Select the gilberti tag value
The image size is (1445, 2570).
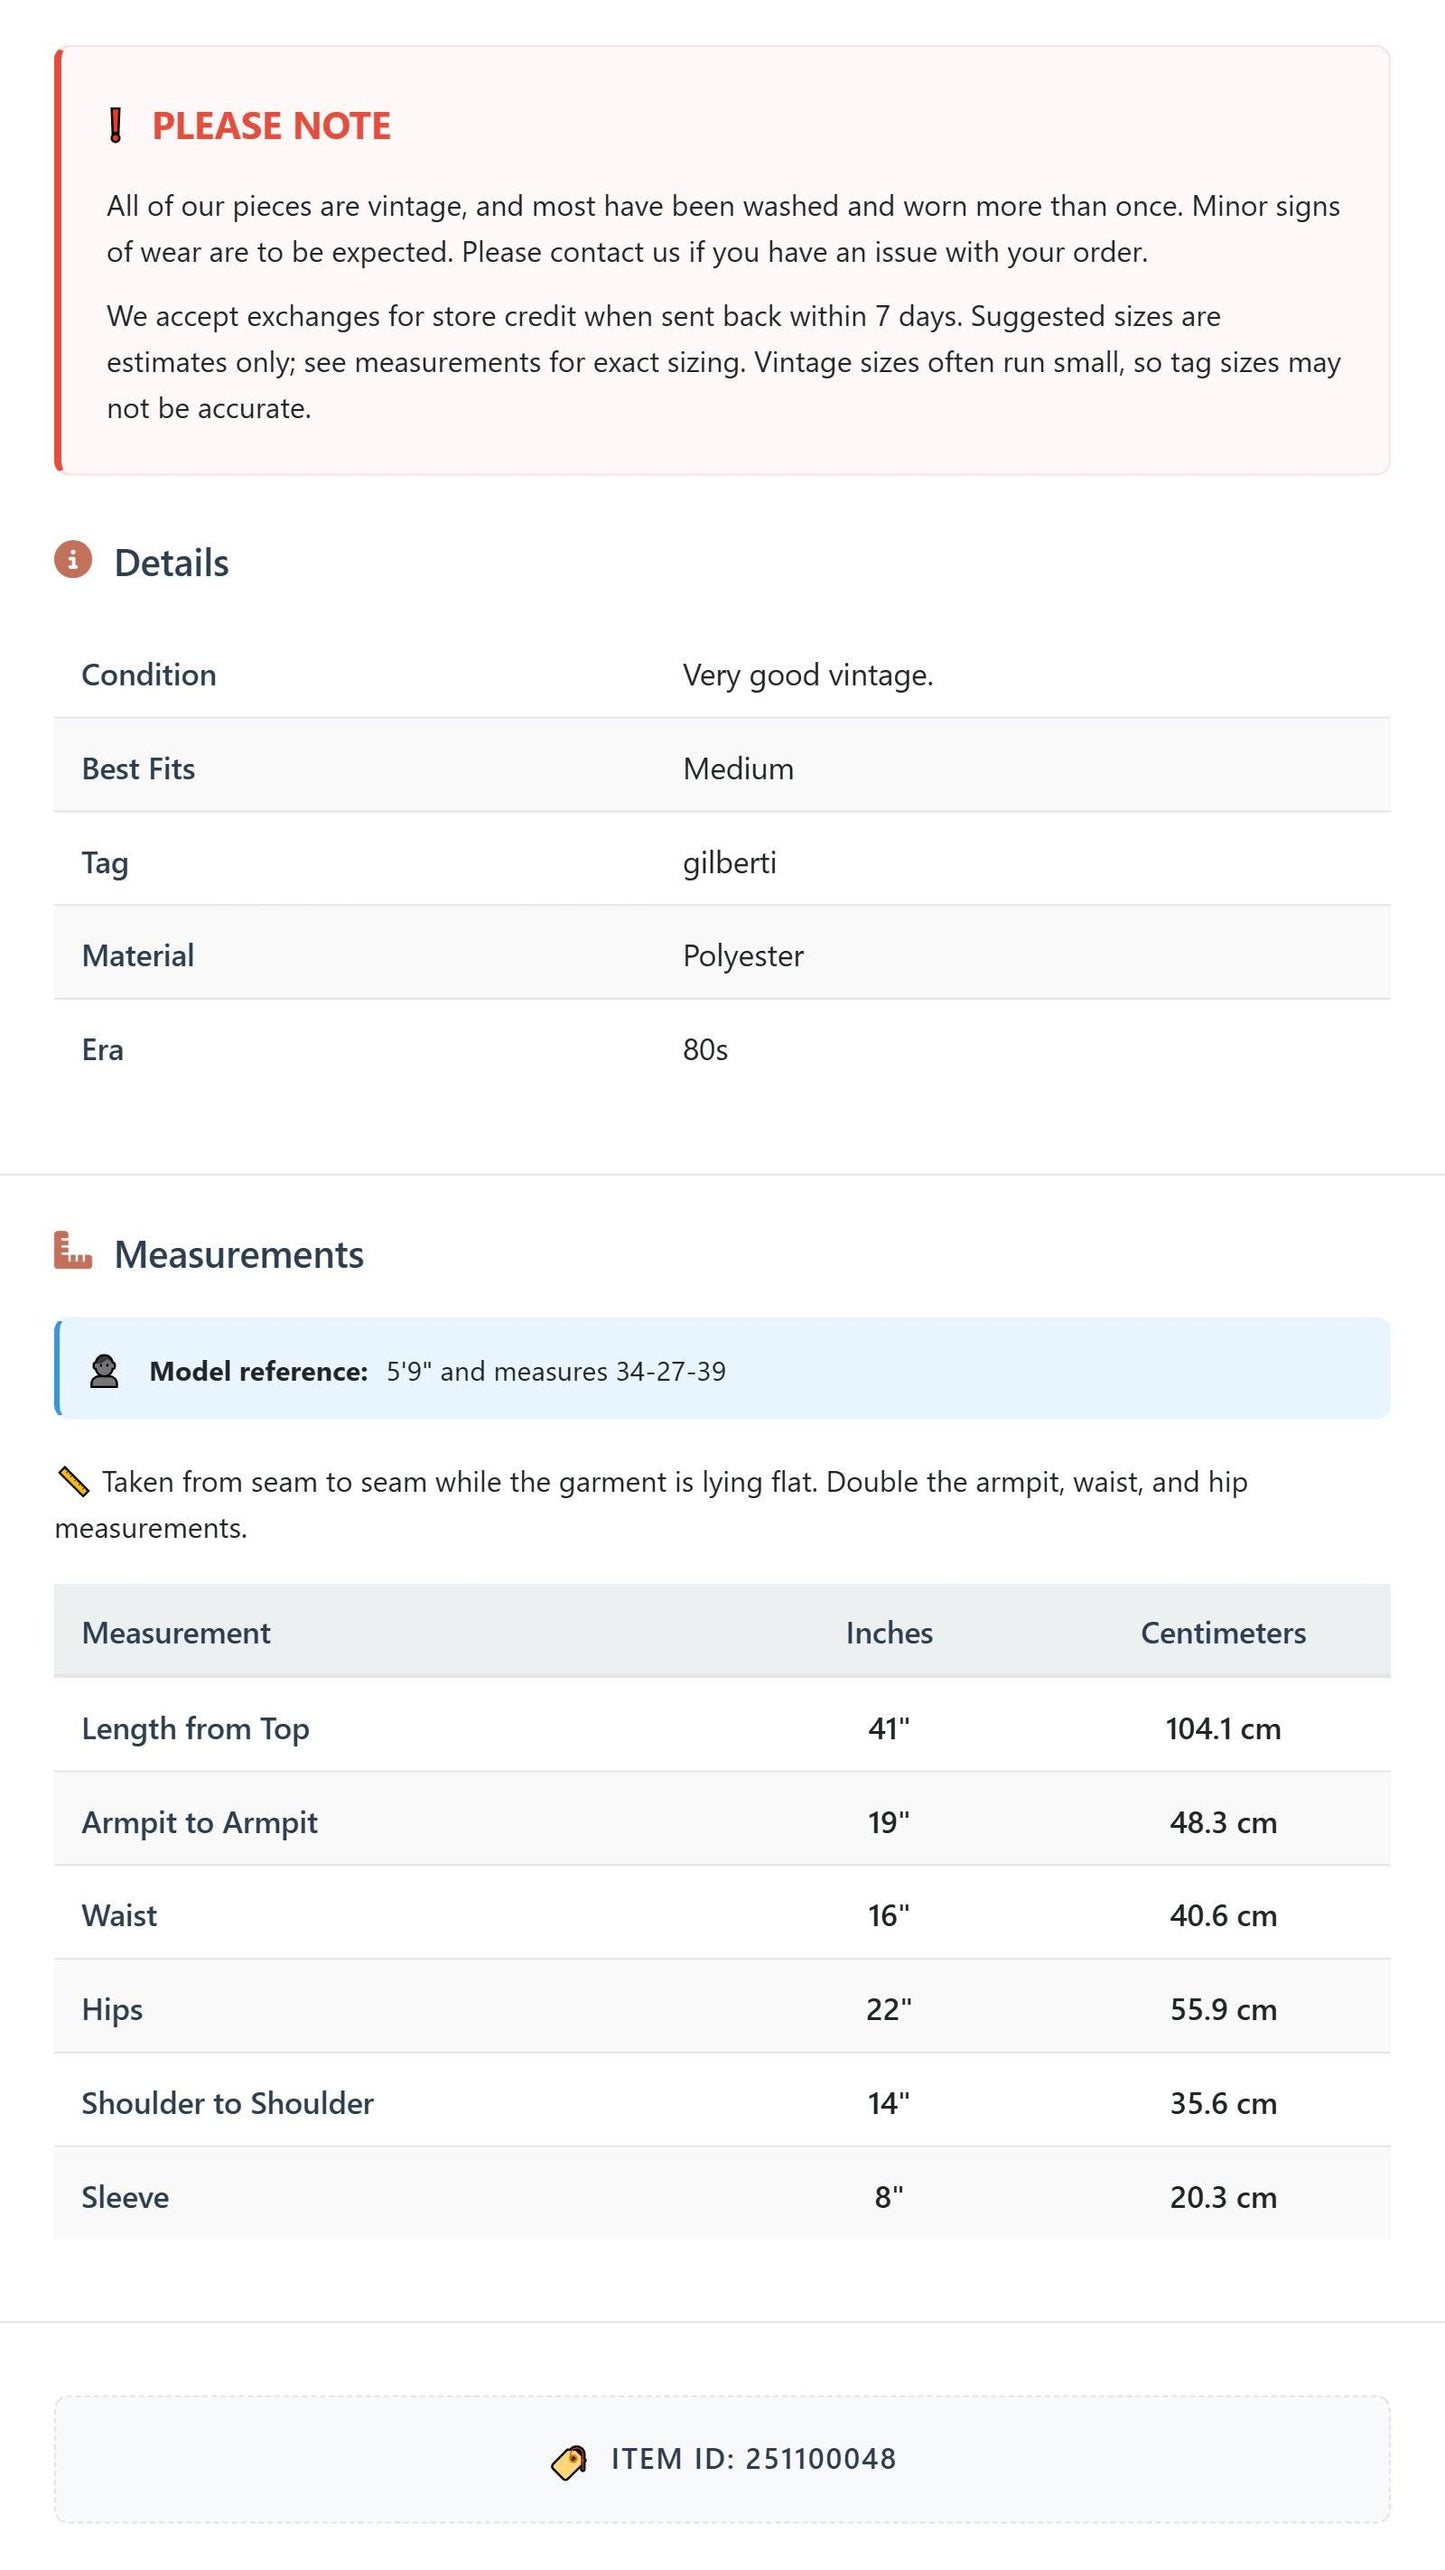coord(730,863)
